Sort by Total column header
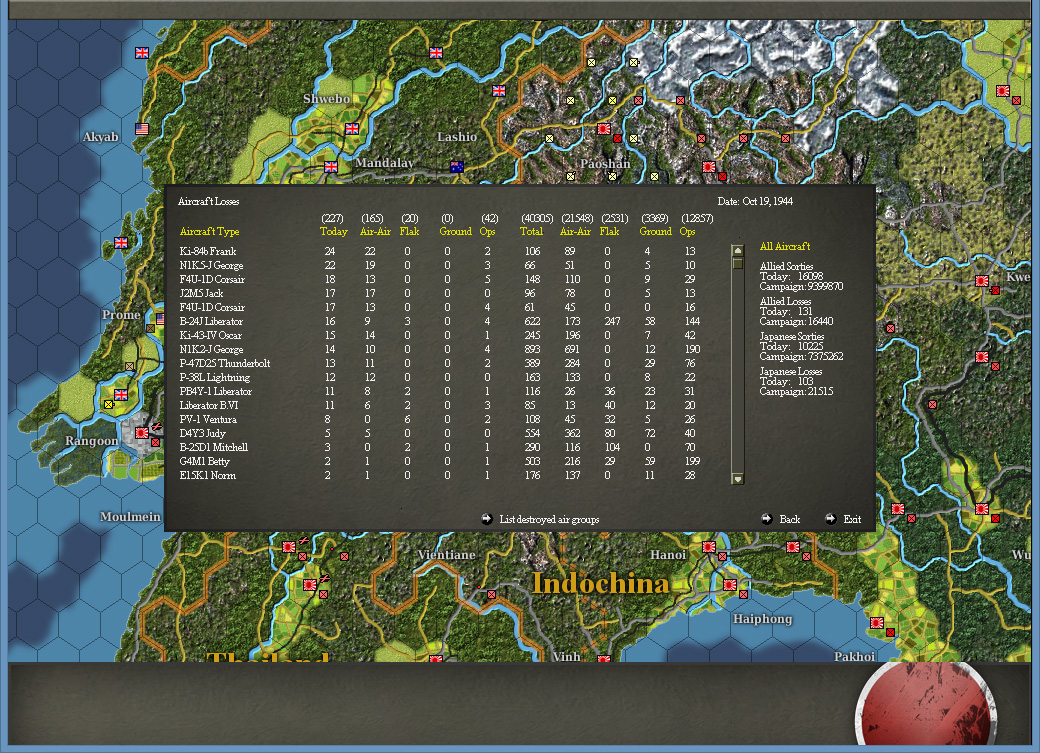The width and height of the screenshot is (1040, 753). click(531, 232)
